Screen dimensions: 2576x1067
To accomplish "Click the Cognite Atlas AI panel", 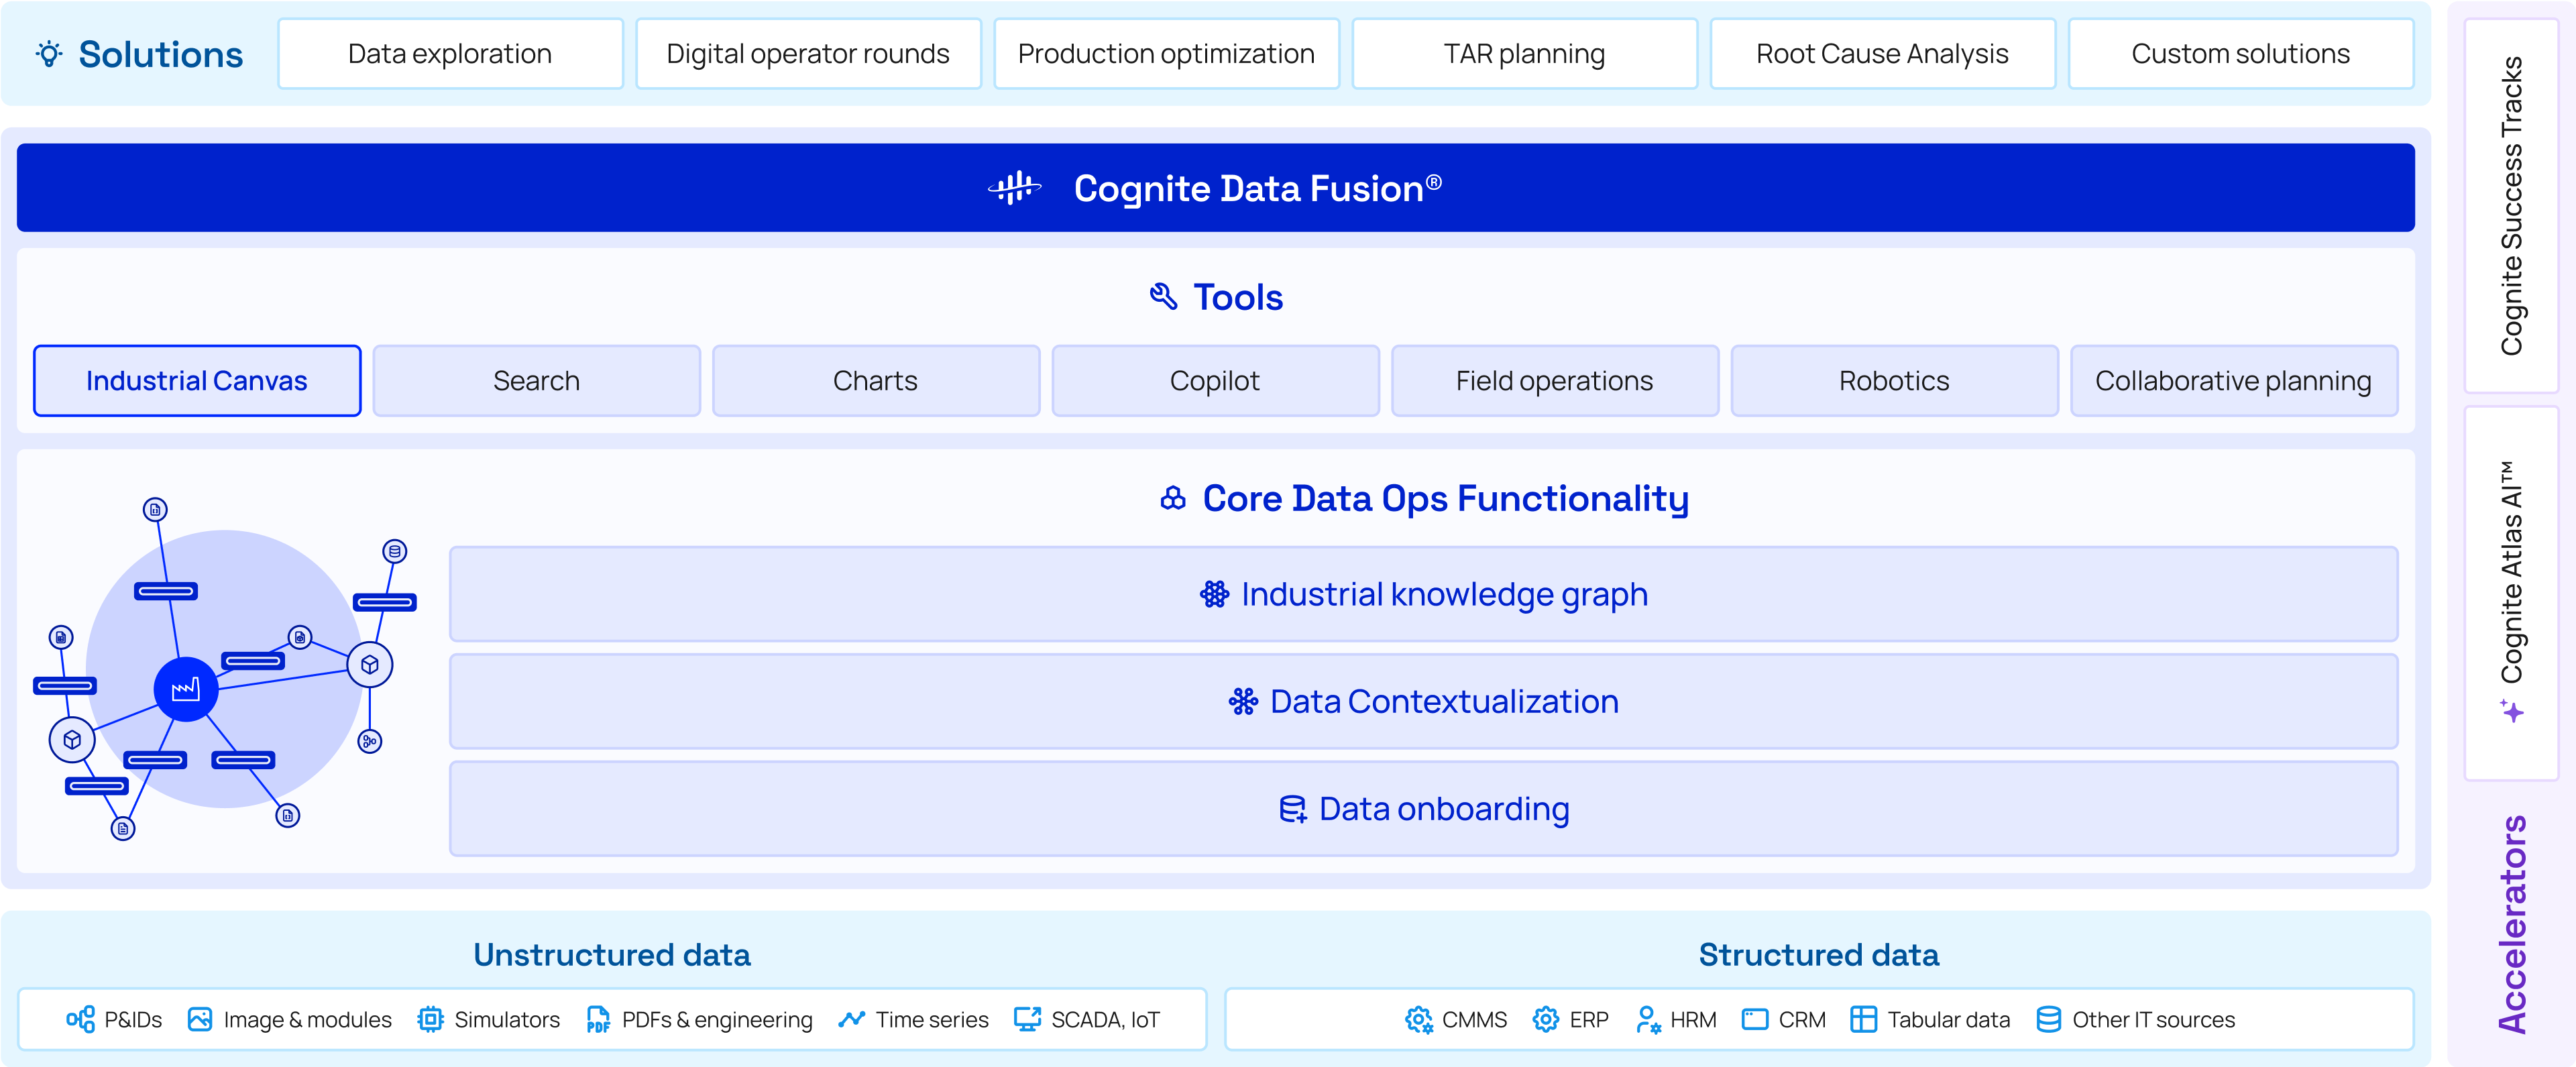I will tap(2511, 593).
